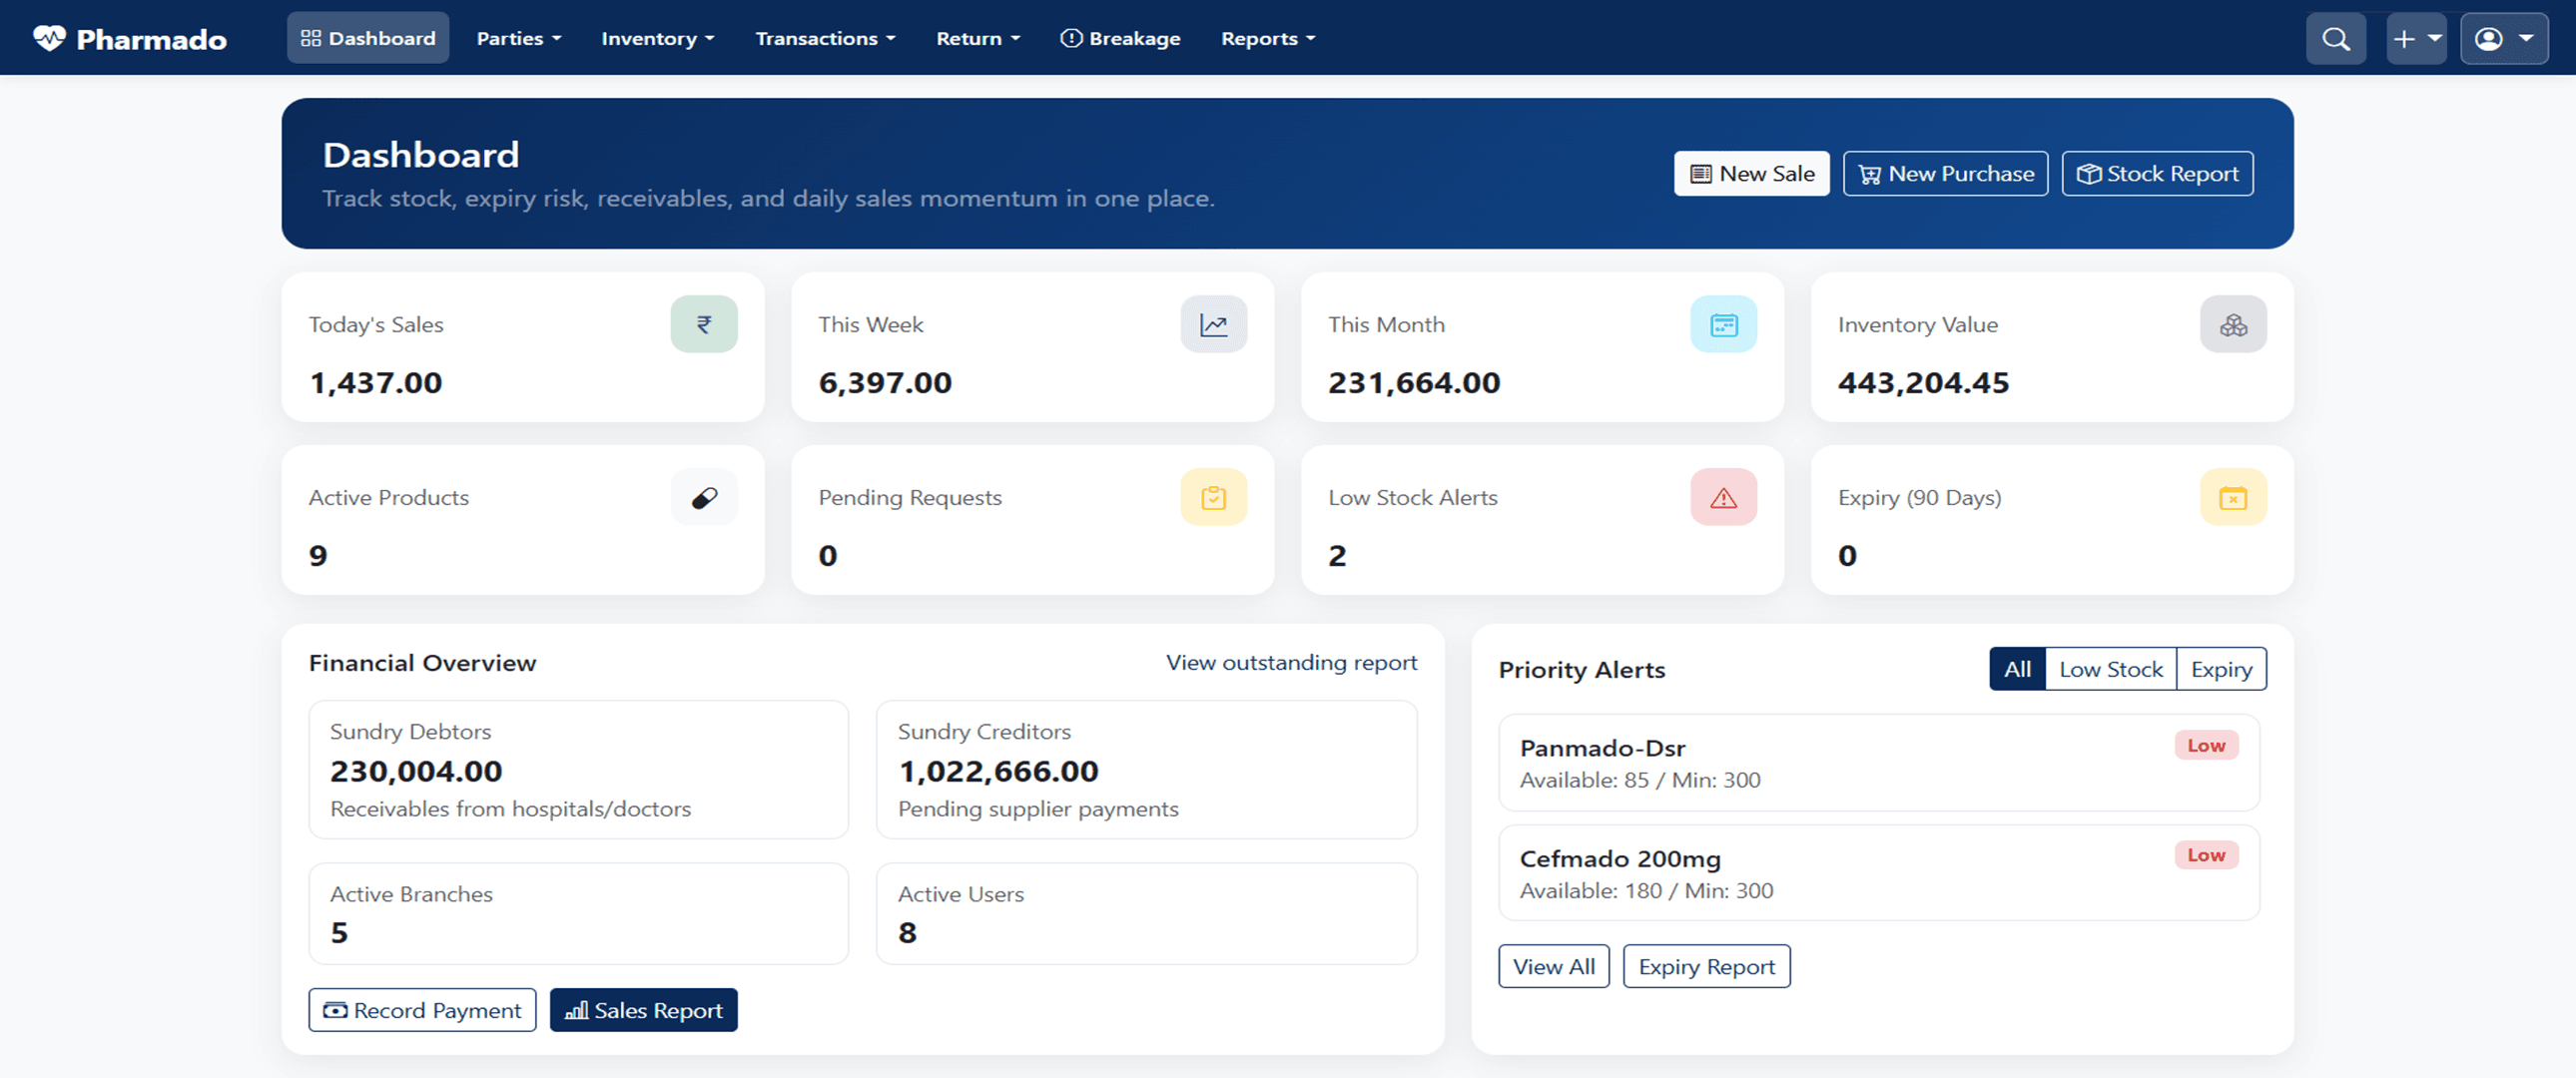Image resolution: width=2576 pixels, height=1078 pixels.
Task: Click the New Sale button
Action: click(x=1751, y=174)
